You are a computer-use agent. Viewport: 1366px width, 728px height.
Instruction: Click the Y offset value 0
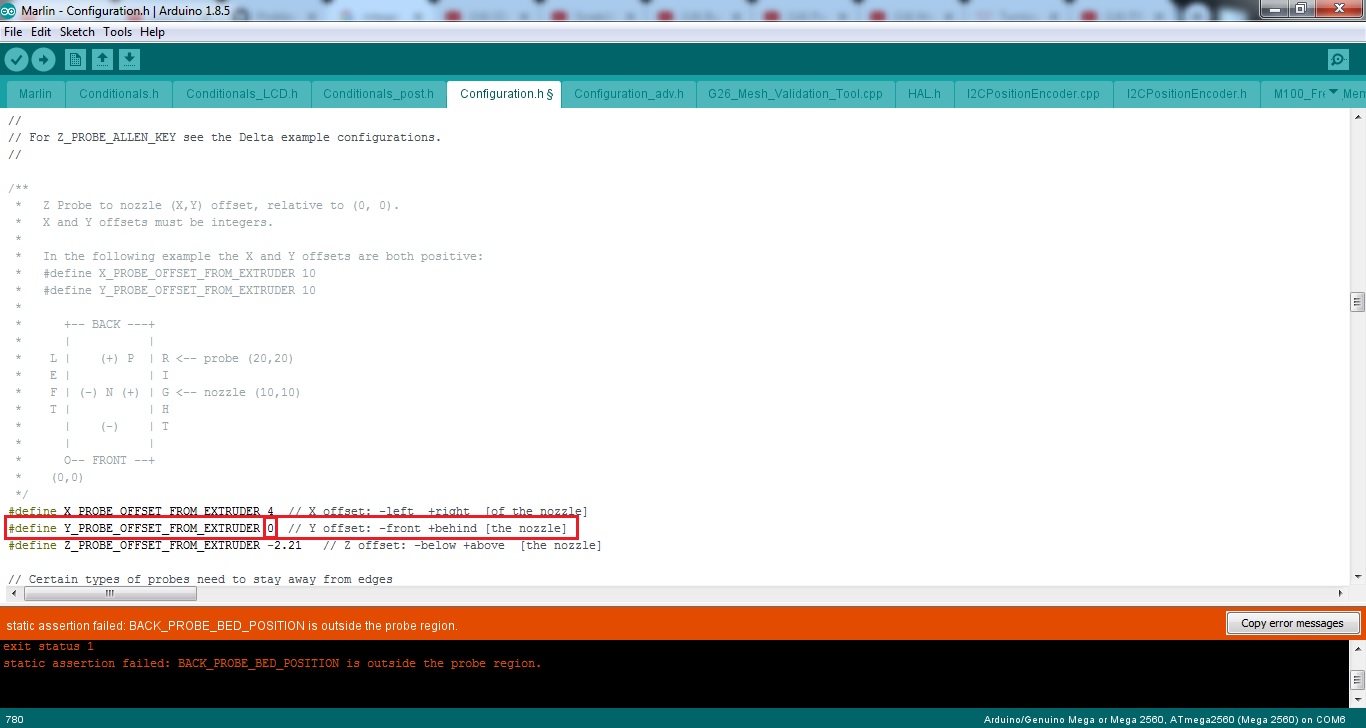click(x=270, y=528)
